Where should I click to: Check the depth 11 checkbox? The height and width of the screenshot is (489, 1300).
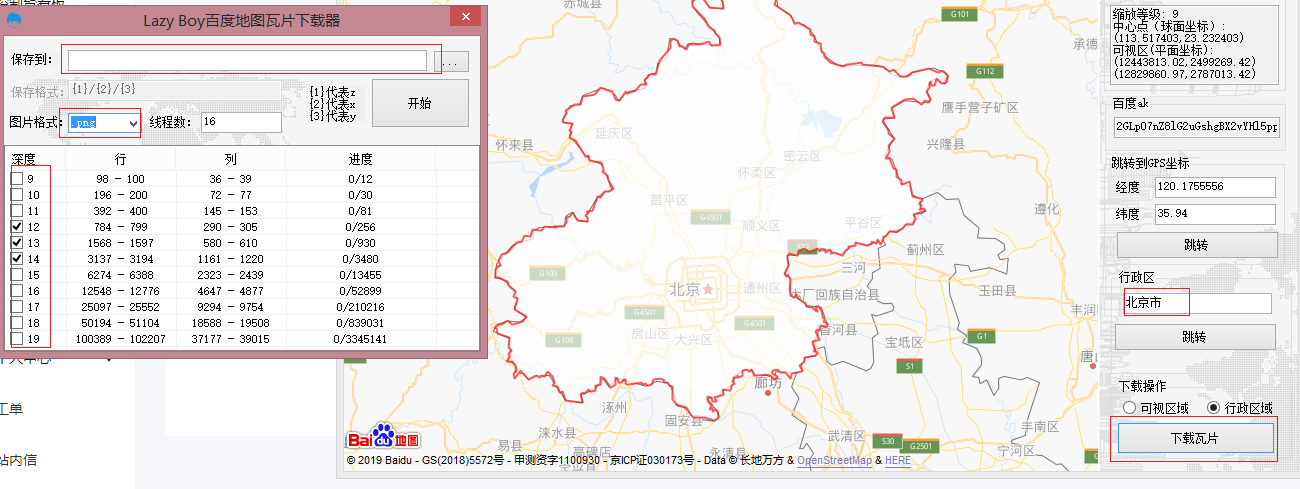18,210
